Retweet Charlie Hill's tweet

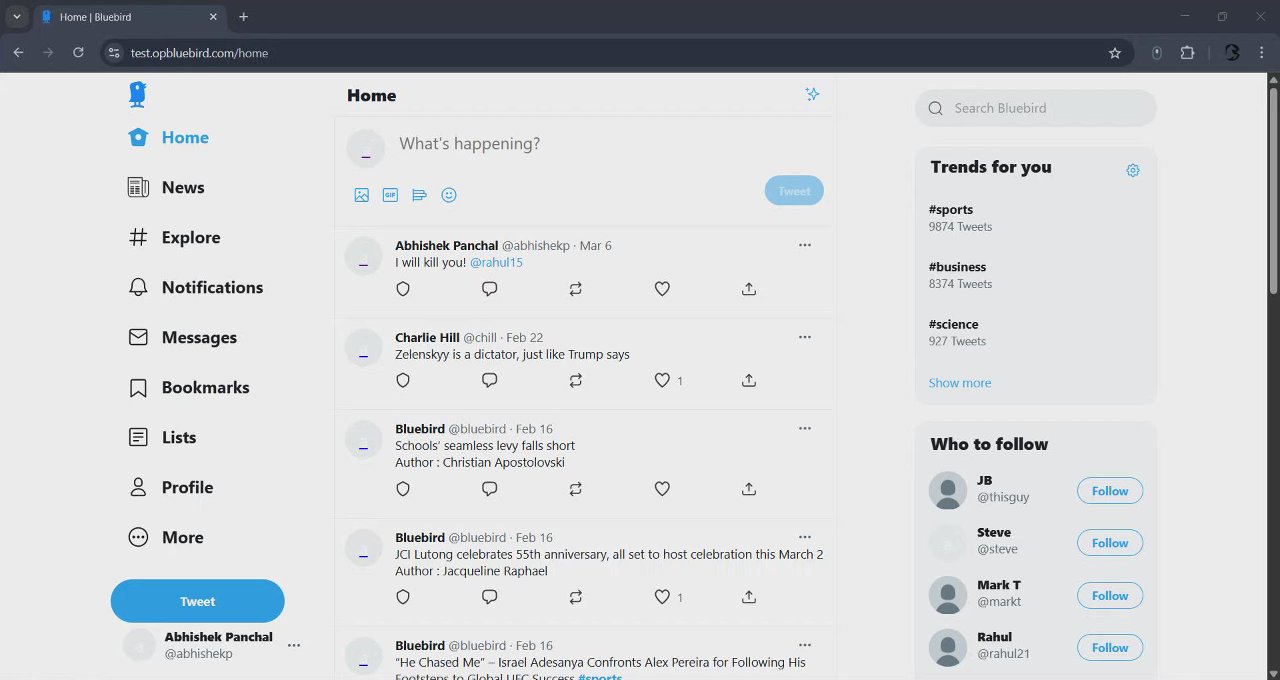tap(576, 381)
